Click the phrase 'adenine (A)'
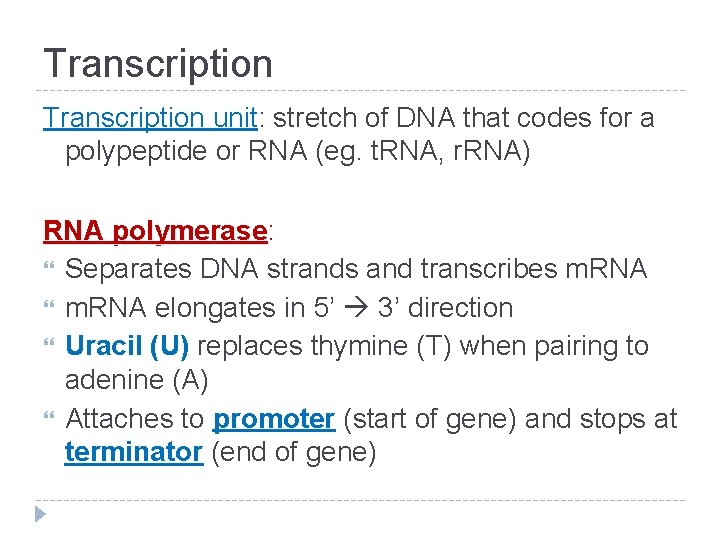The width and height of the screenshot is (720, 540). (x=137, y=380)
